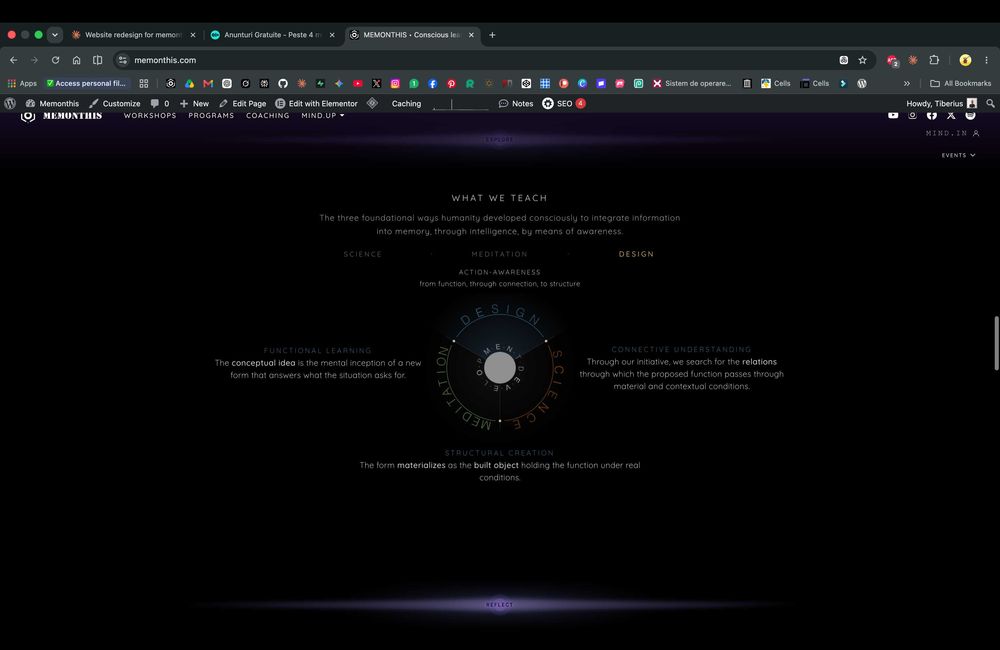Open the WordPress logo in admin bar

pyautogui.click(x=10, y=103)
